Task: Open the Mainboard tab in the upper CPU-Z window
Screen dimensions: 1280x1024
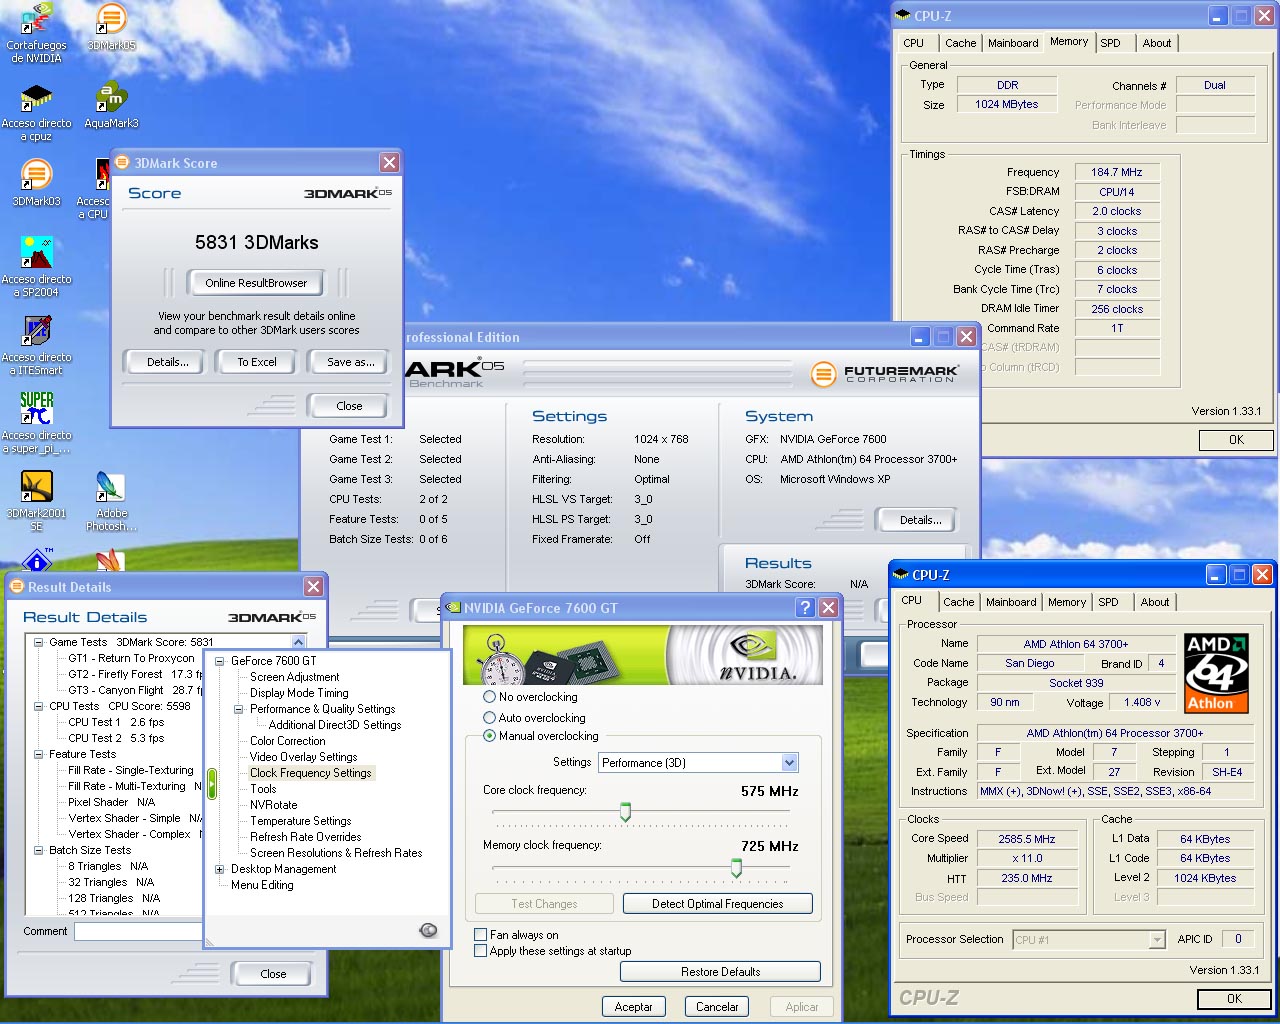Action: tap(1013, 43)
